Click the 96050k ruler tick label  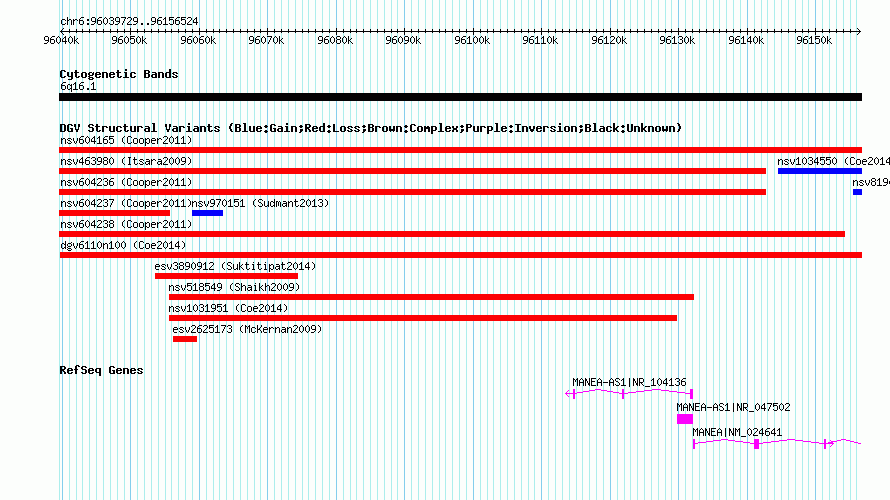click(129, 40)
